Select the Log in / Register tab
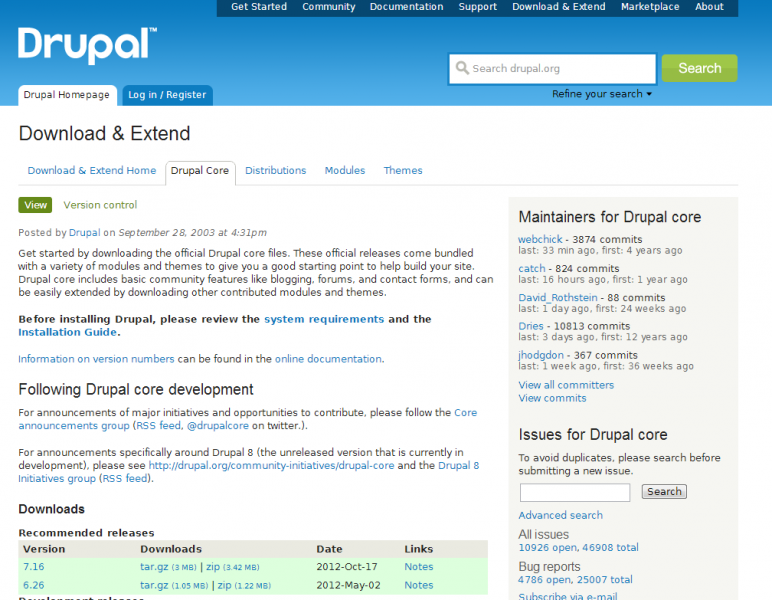This screenshot has height=600, width=772. [x=167, y=95]
